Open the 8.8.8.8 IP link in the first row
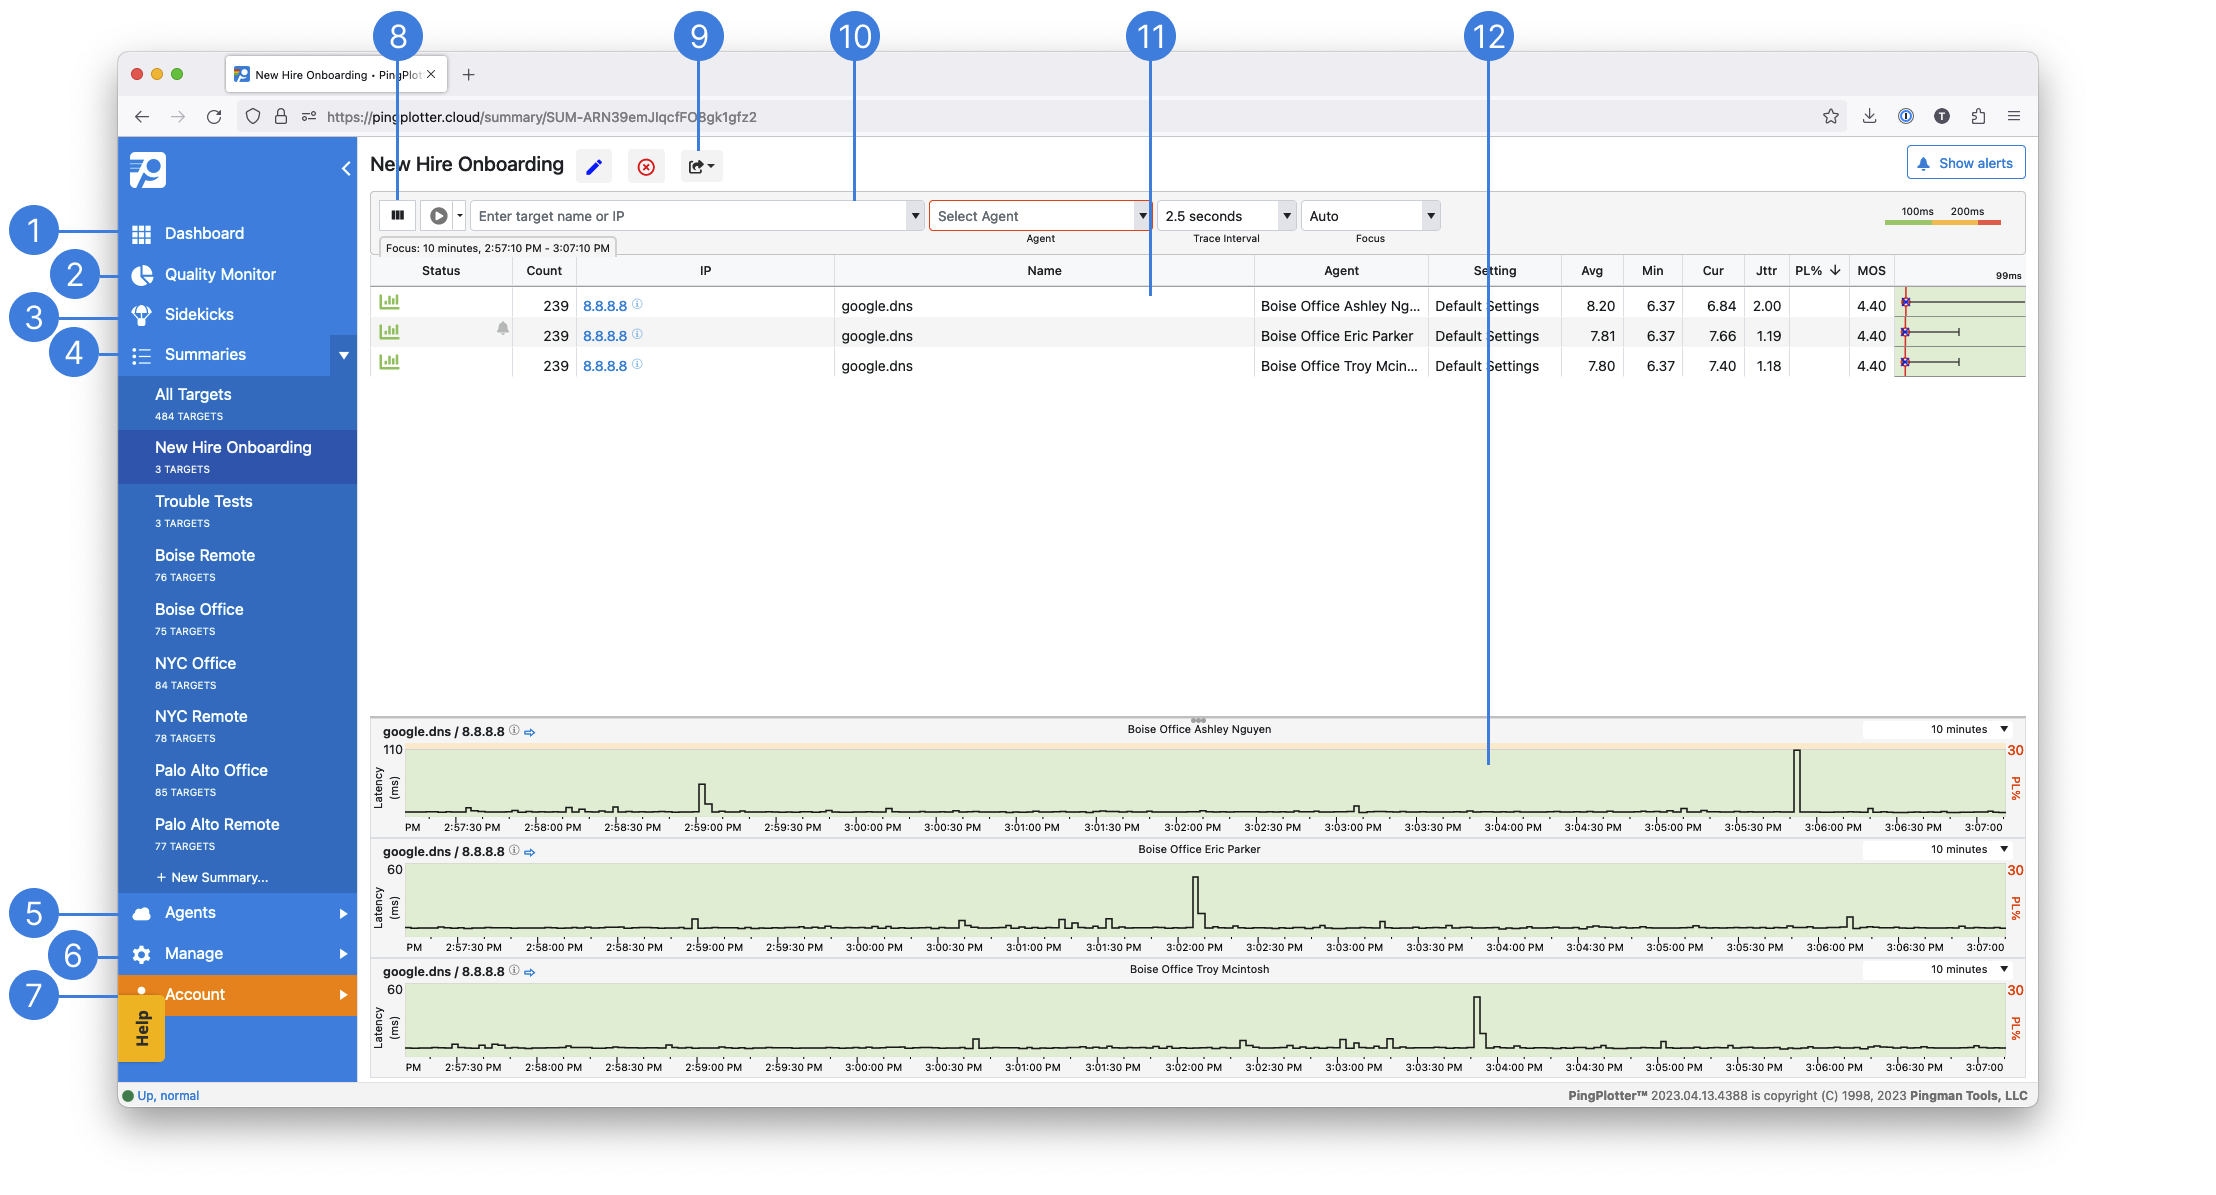Screen dimensions: 2216x1195 point(604,305)
